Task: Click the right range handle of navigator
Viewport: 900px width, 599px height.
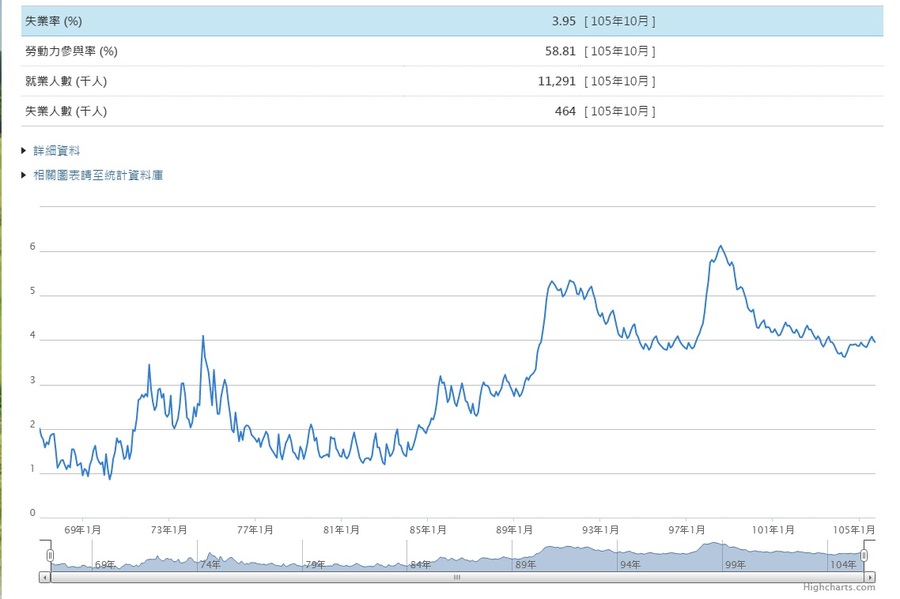Action: click(865, 555)
